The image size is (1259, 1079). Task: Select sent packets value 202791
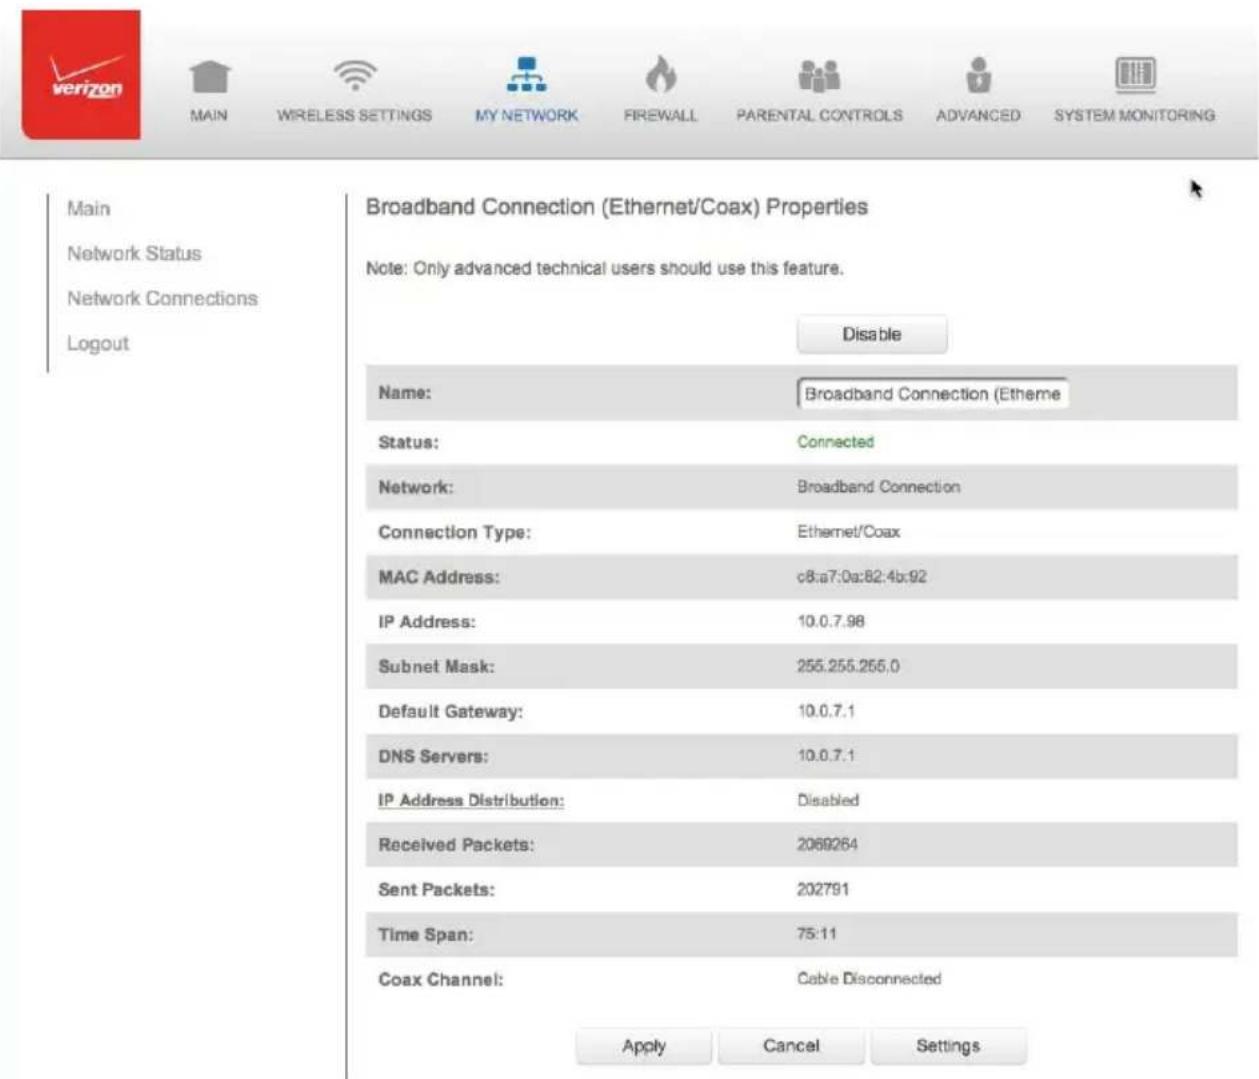point(823,890)
